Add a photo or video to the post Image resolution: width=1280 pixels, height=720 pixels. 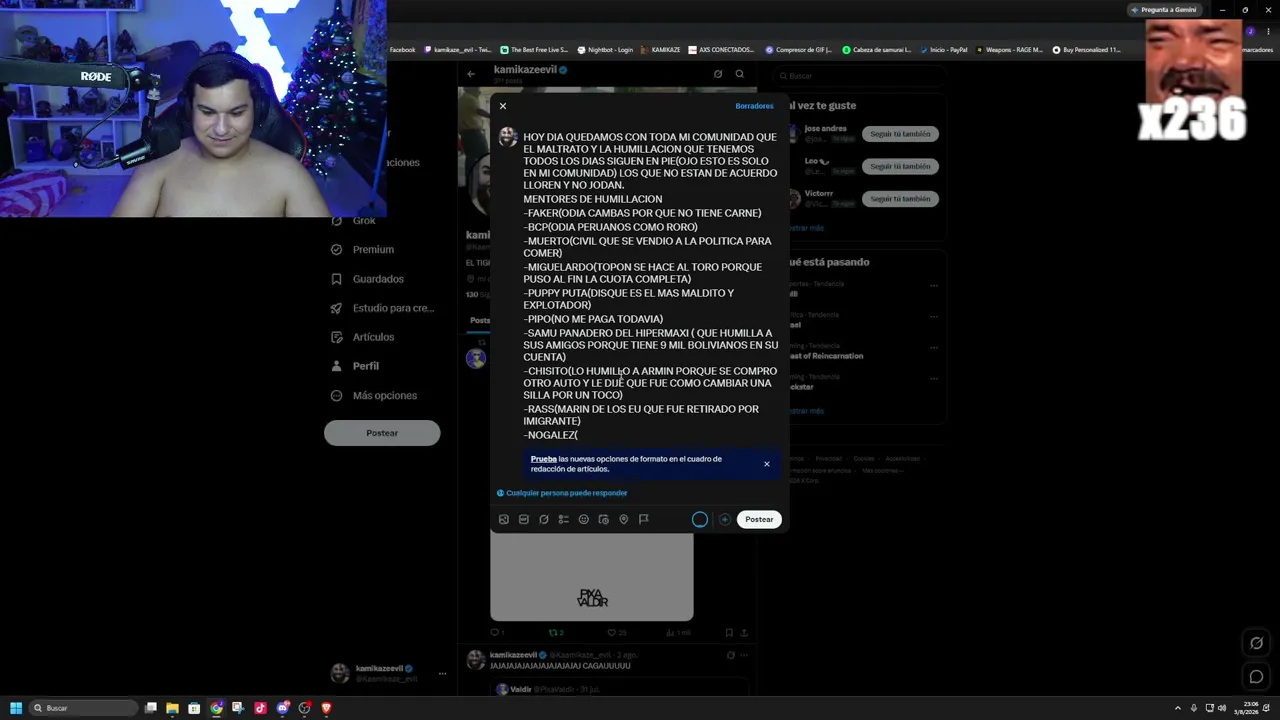tap(504, 519)
